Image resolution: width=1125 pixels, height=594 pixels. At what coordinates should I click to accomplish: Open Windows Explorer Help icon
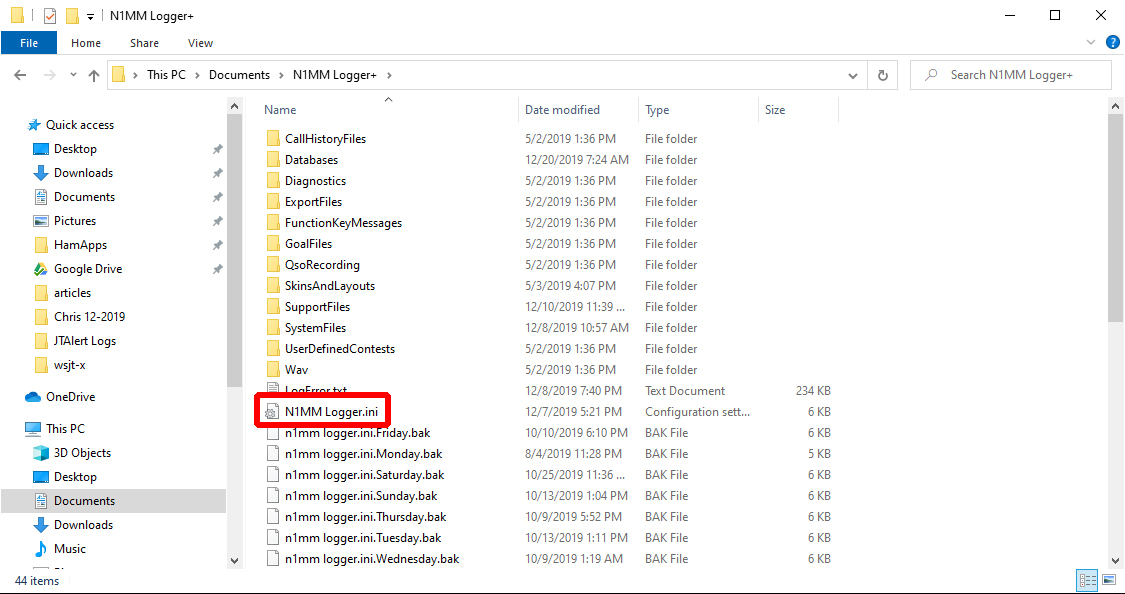pos(1113,43)
